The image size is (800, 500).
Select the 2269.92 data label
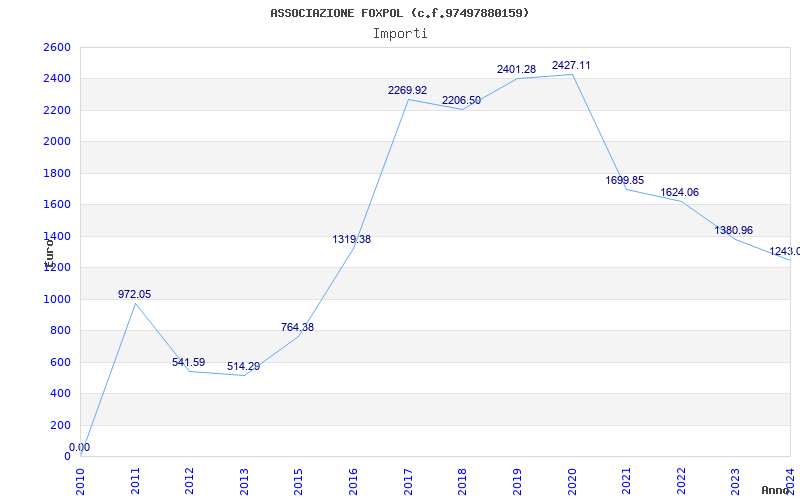pyautogui.click(x=408, y=90)
